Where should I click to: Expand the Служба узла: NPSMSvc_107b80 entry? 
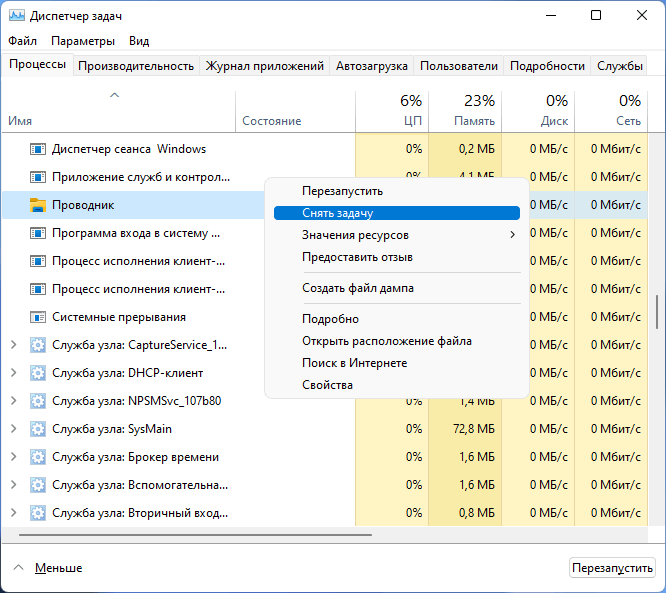[13, 401]
